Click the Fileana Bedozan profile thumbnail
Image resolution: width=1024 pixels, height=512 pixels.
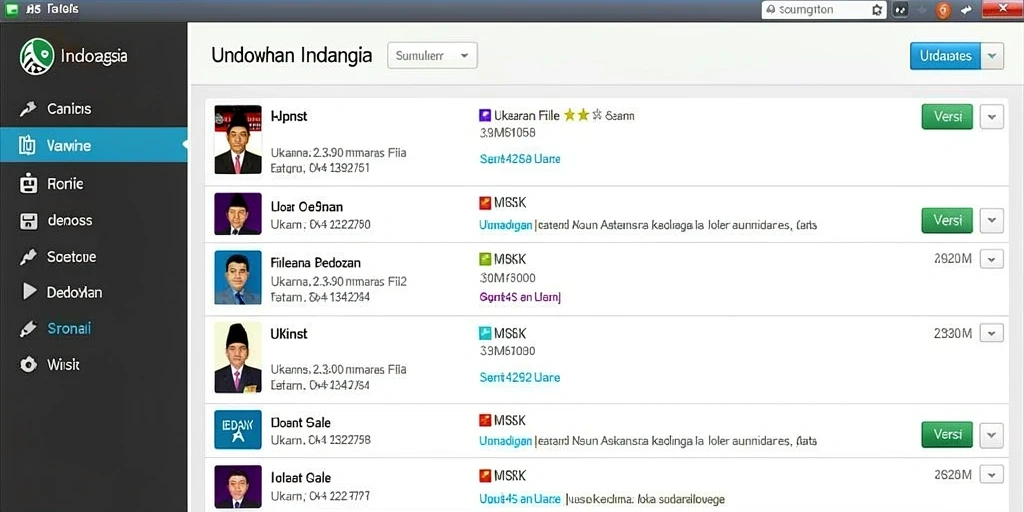(x=238, y=278)
